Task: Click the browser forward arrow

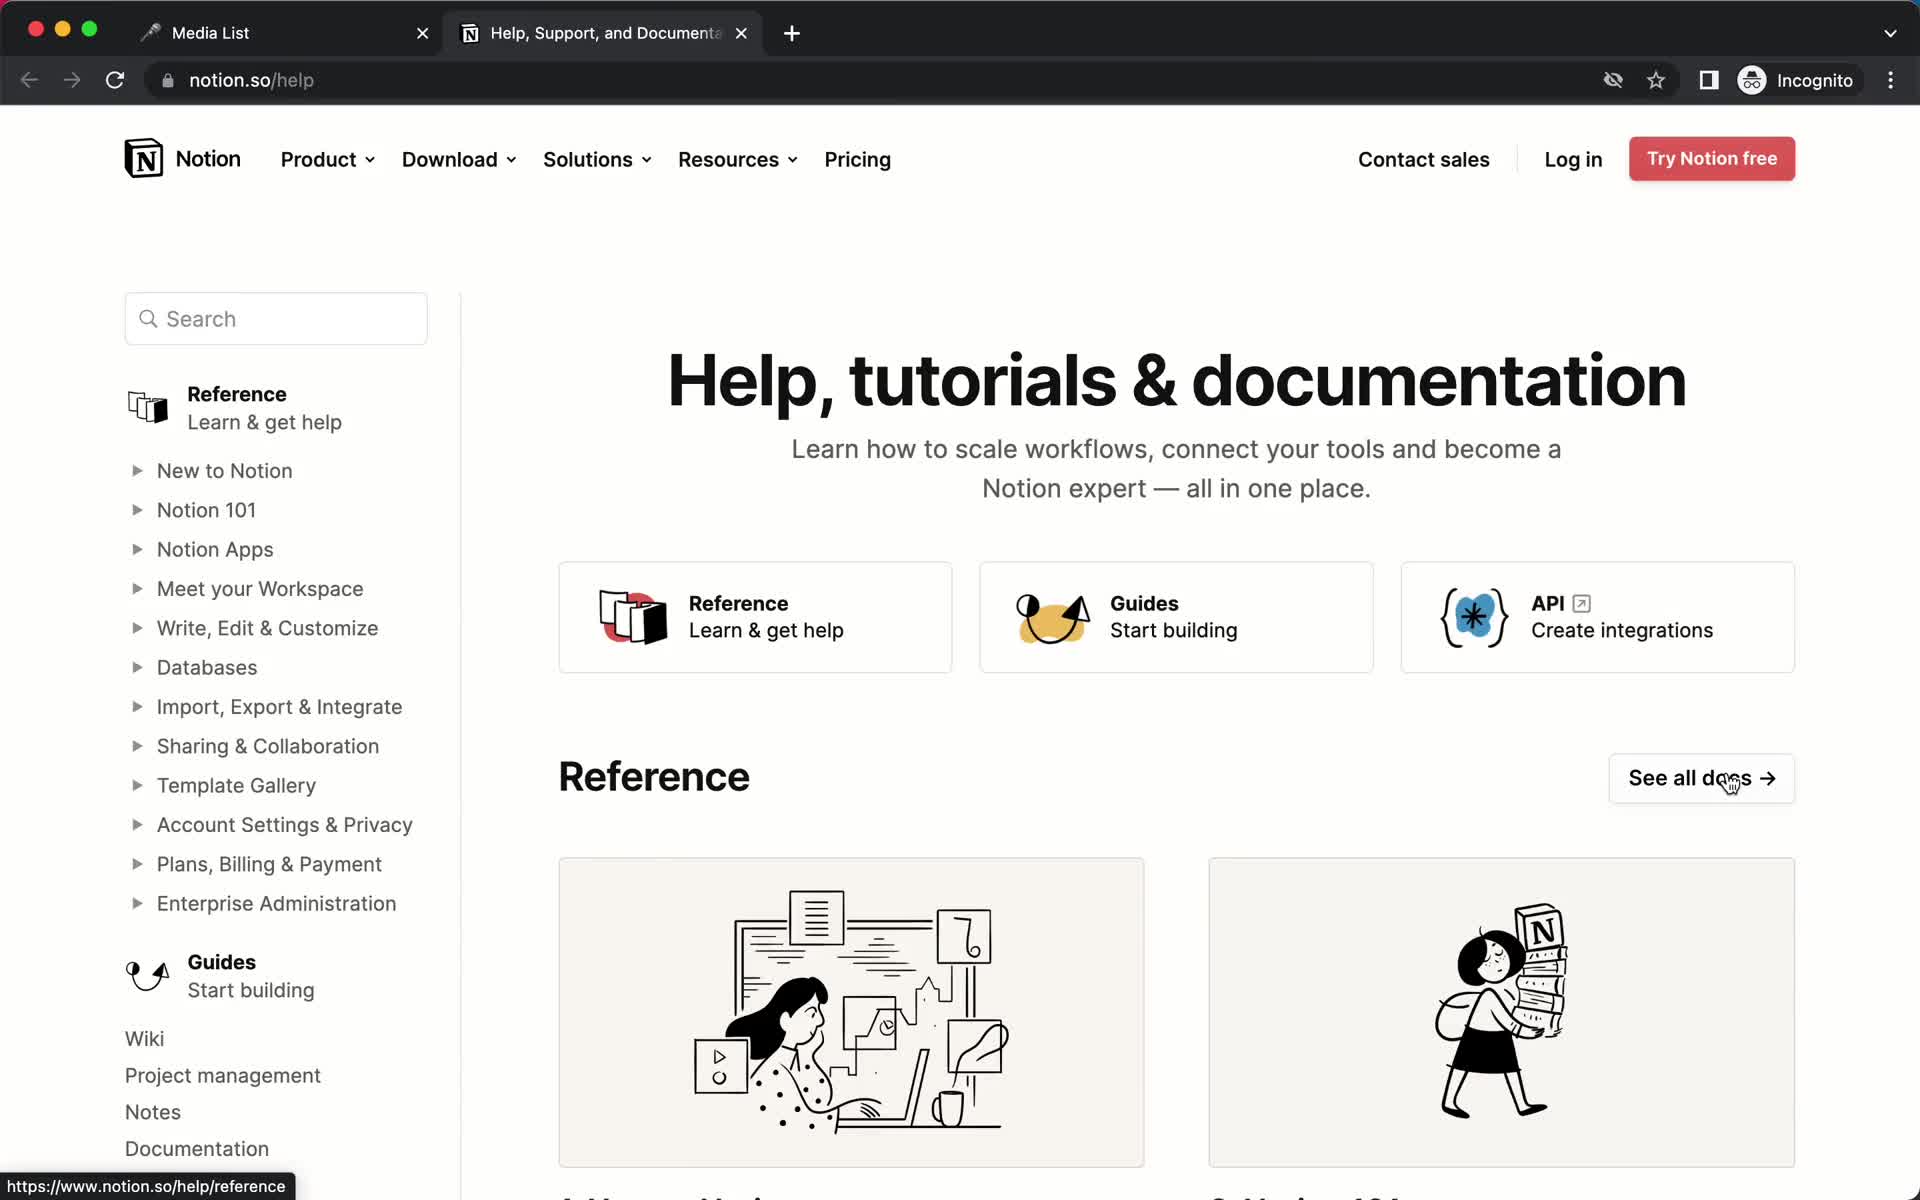Action: pos(72,80)
